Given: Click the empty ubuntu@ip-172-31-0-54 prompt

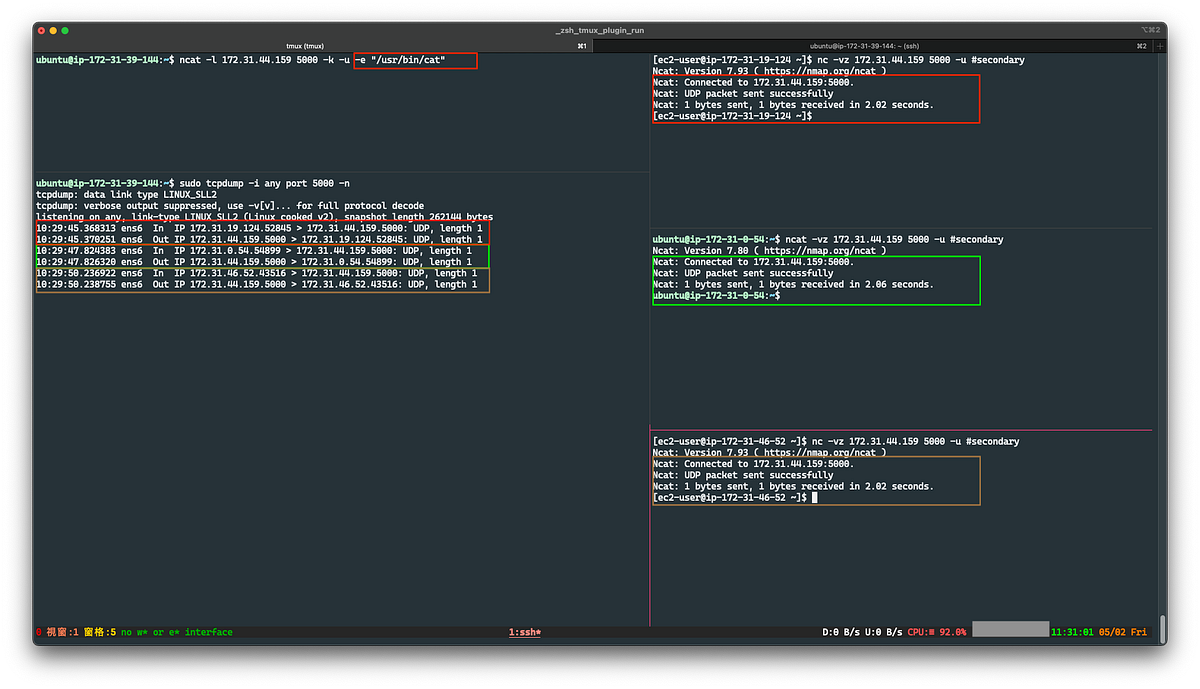Looking at the screenshot, I should coord(716,296).
